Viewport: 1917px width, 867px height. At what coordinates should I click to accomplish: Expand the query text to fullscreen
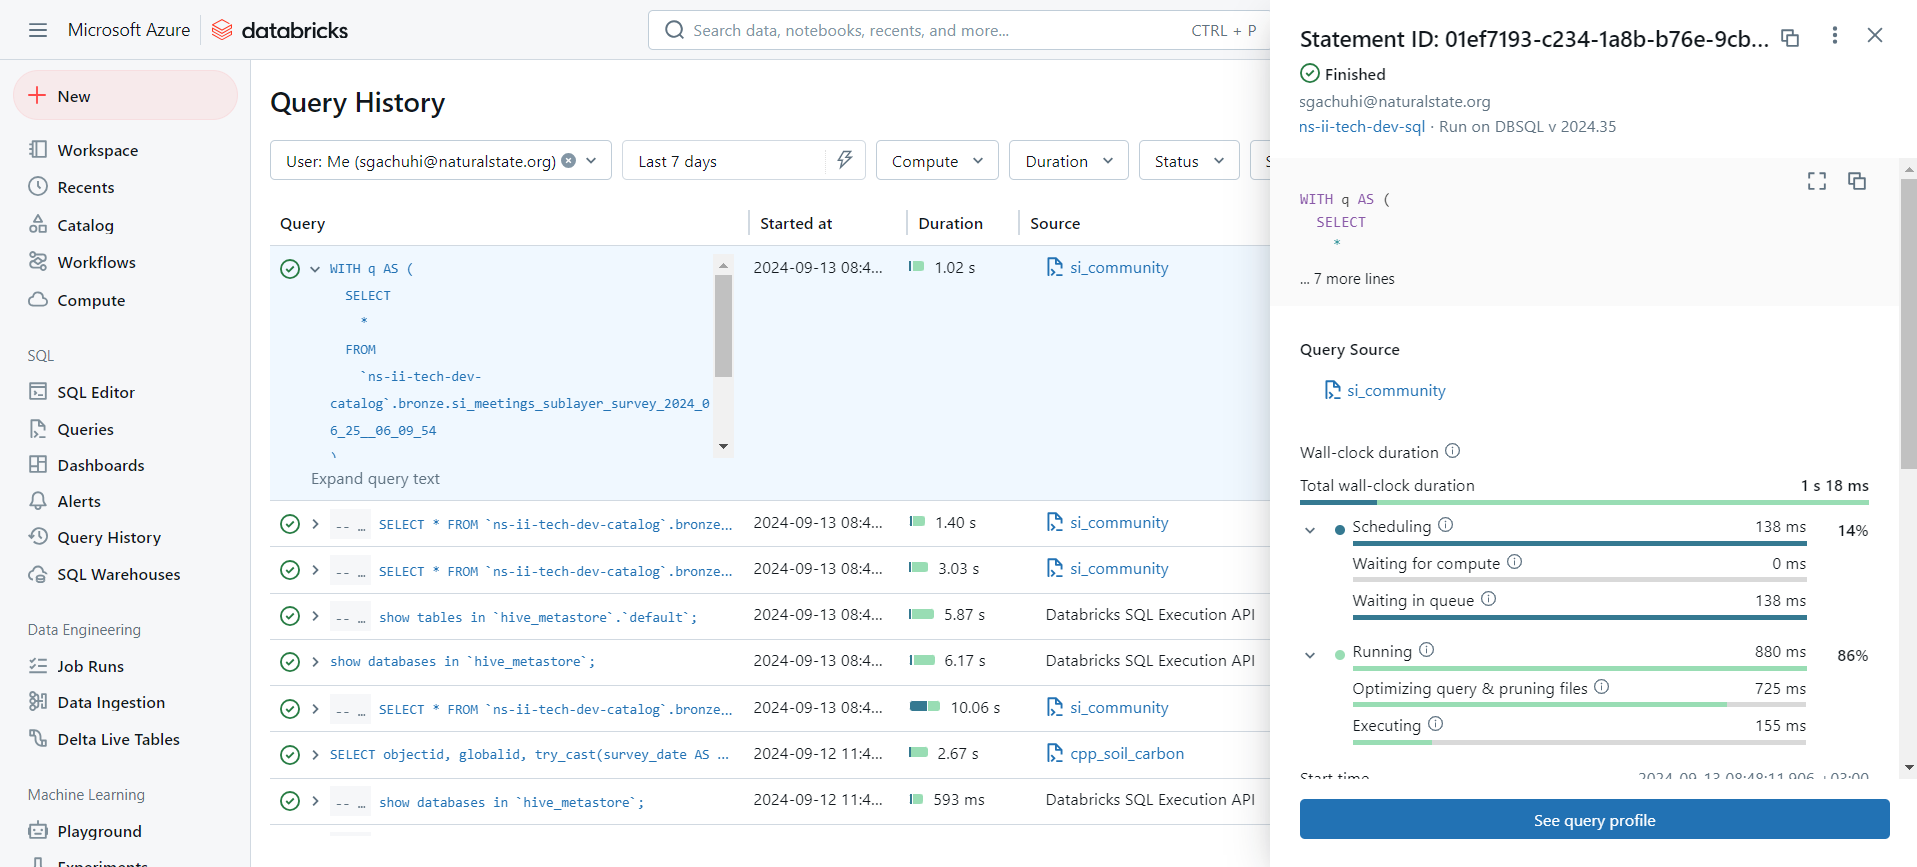[1817, 181]
